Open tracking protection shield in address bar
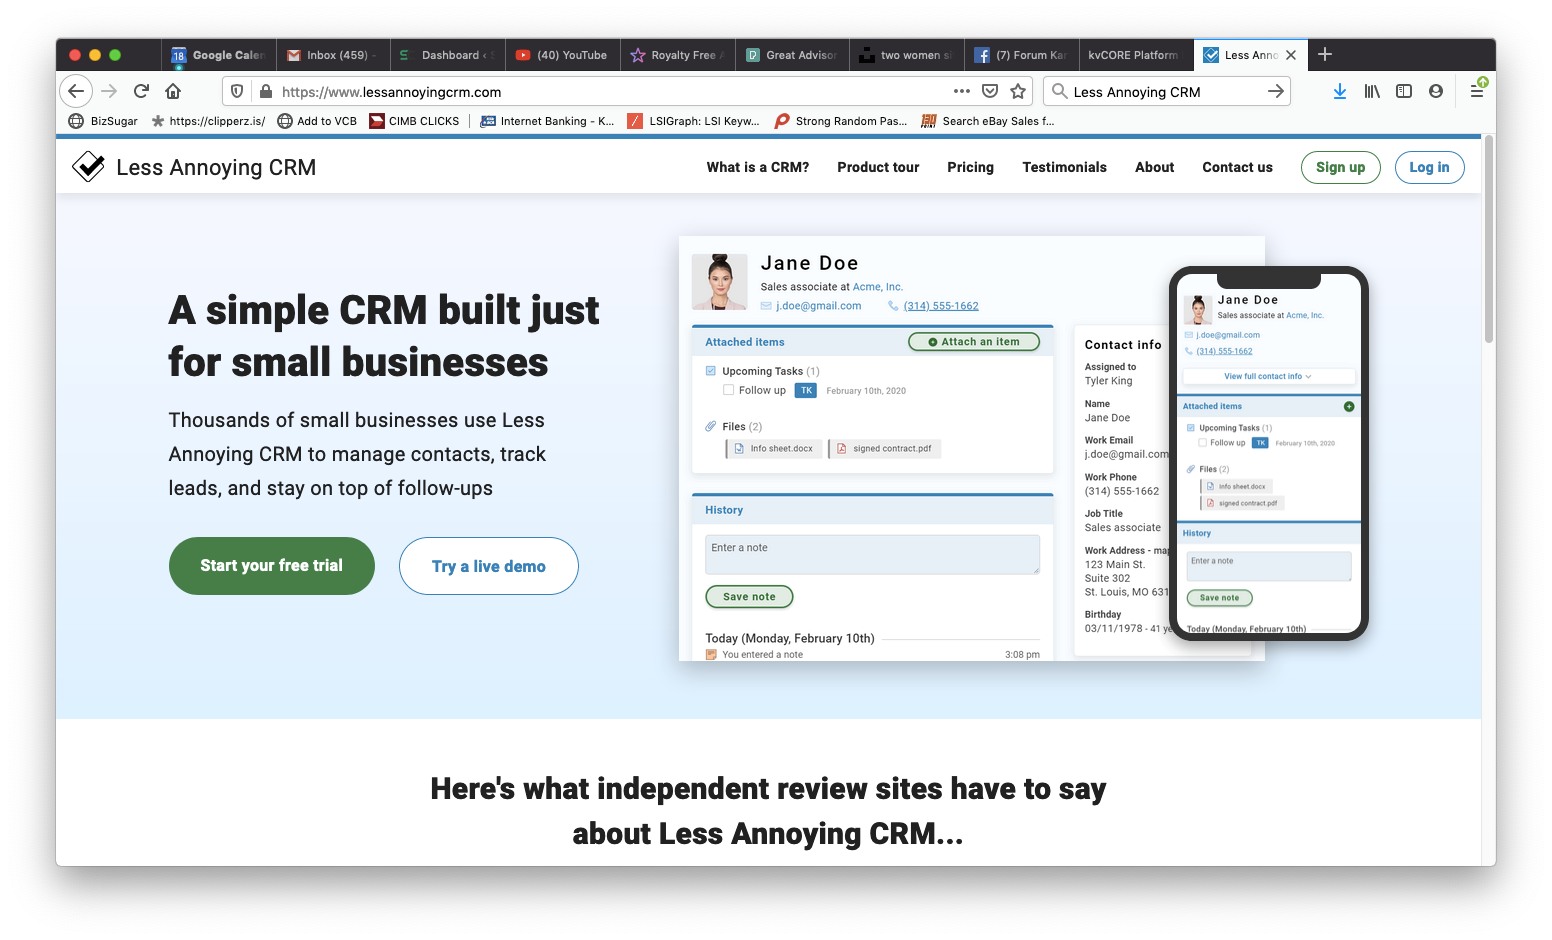Screen dimensions: 1552x940 pyautogui.click(x=237, y=91)
